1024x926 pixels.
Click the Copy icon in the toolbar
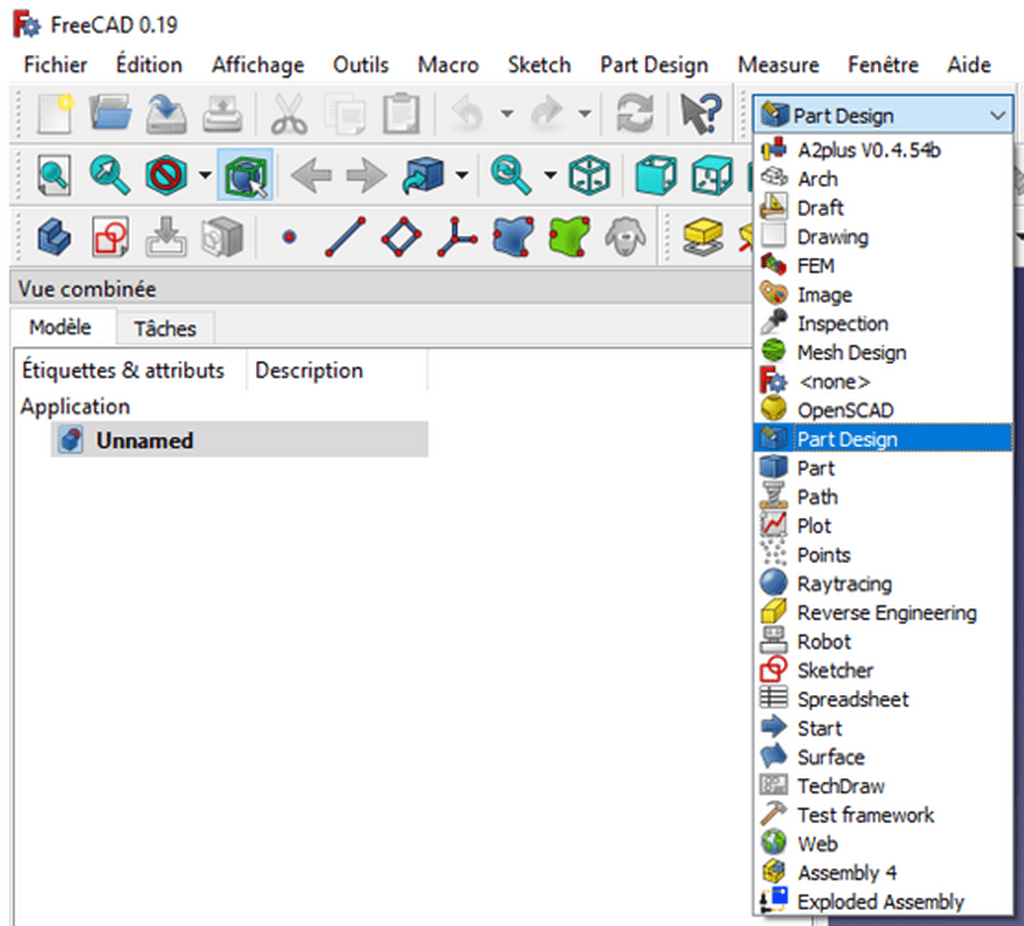pos(345,114)
